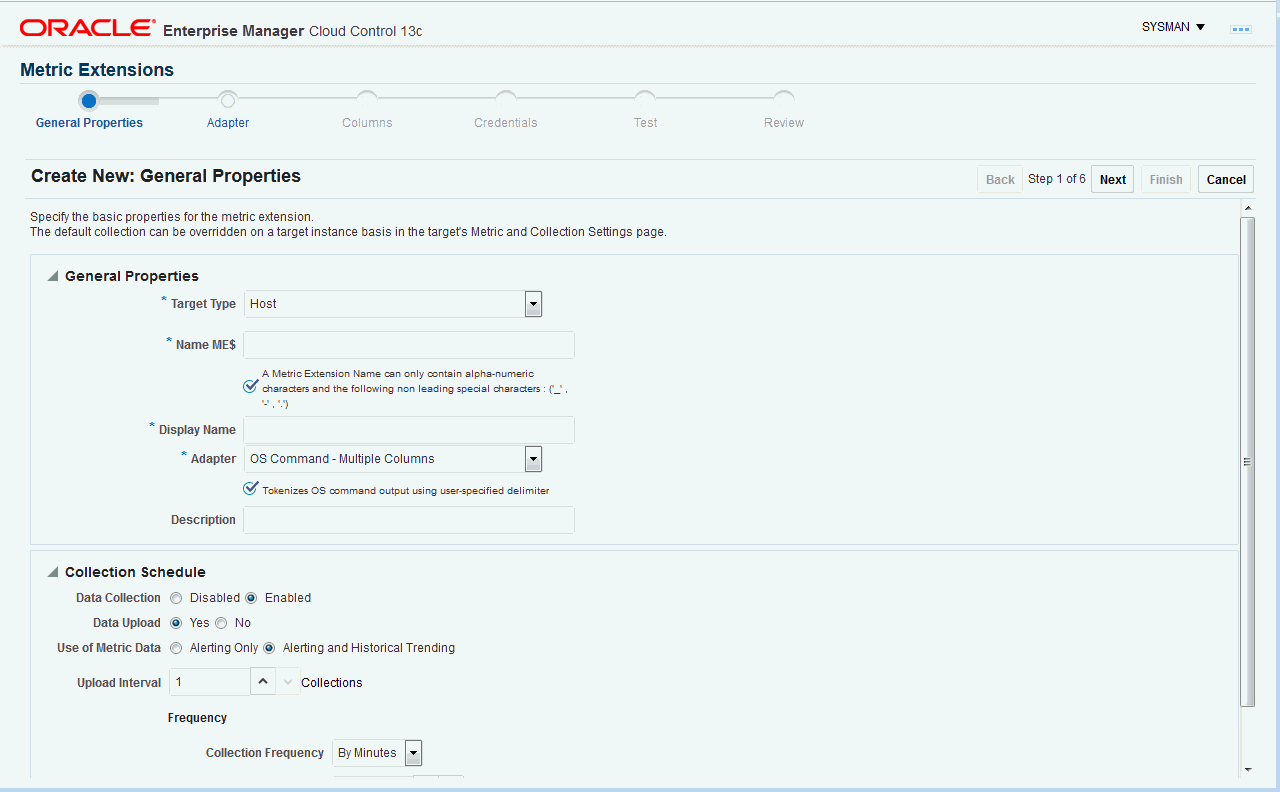The image size is (1280, 792).
Task: Click the Back button
Action: point(1000,180)
